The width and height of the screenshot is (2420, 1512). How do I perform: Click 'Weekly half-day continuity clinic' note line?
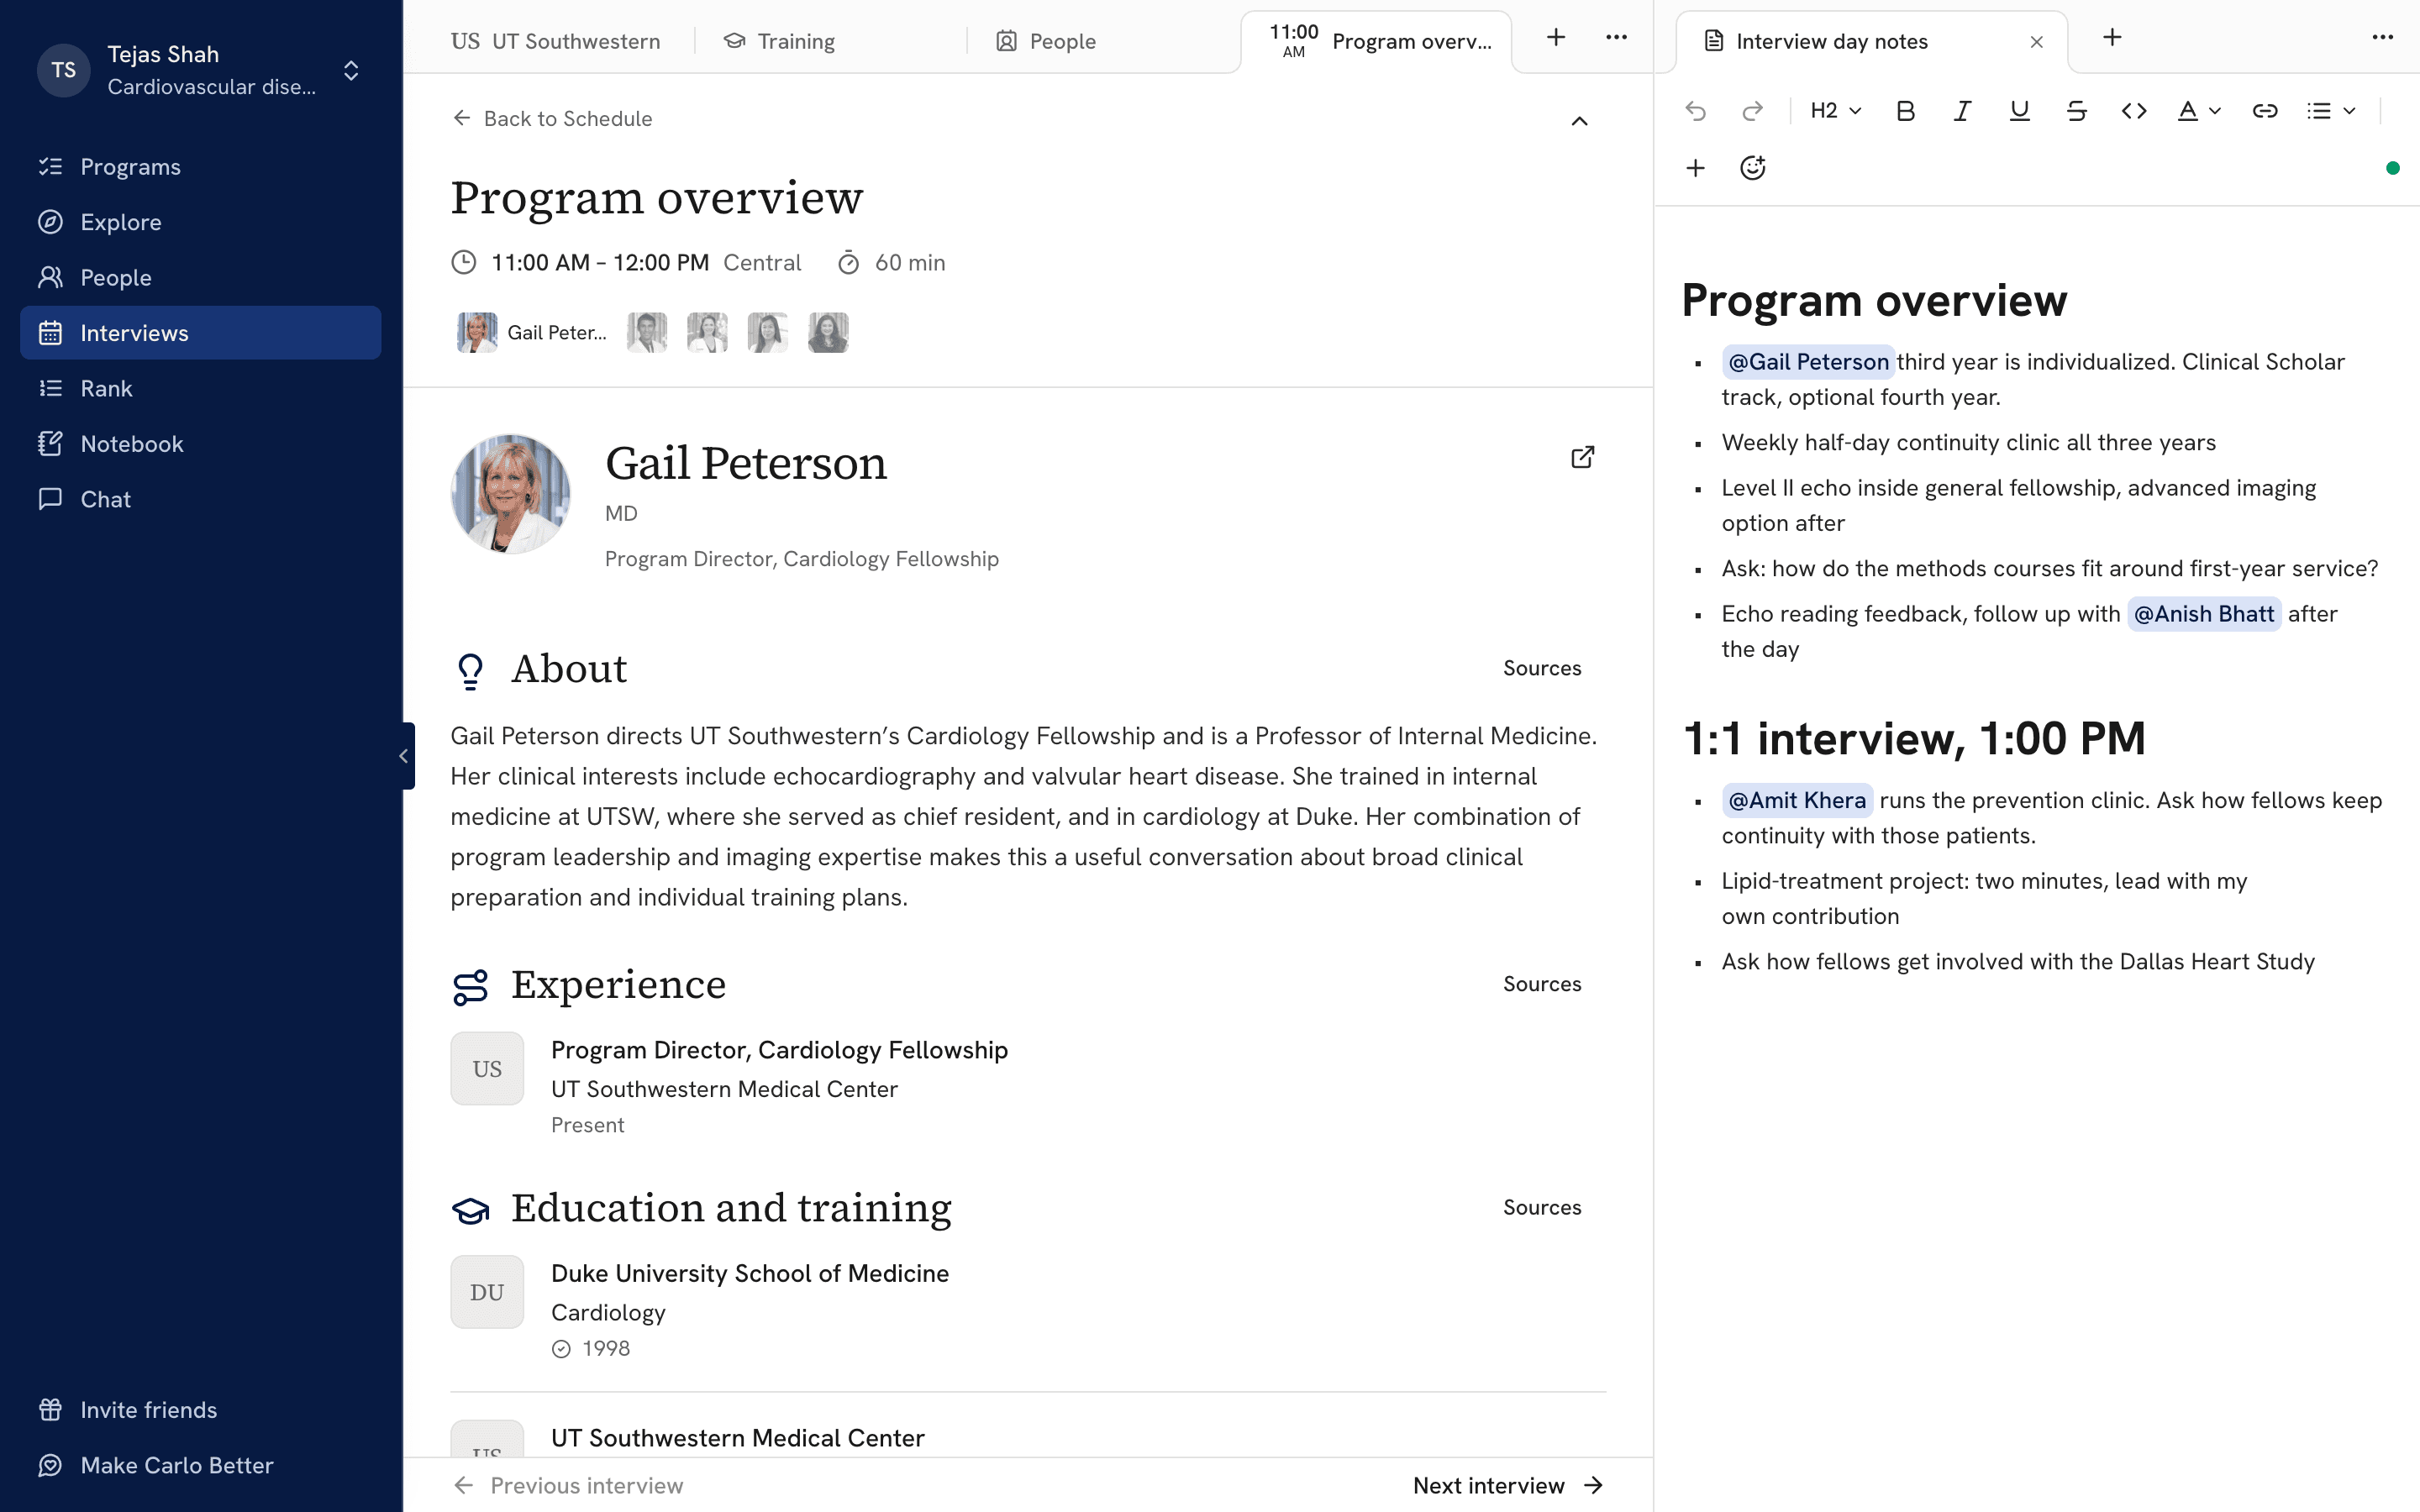click(1968, 442)
